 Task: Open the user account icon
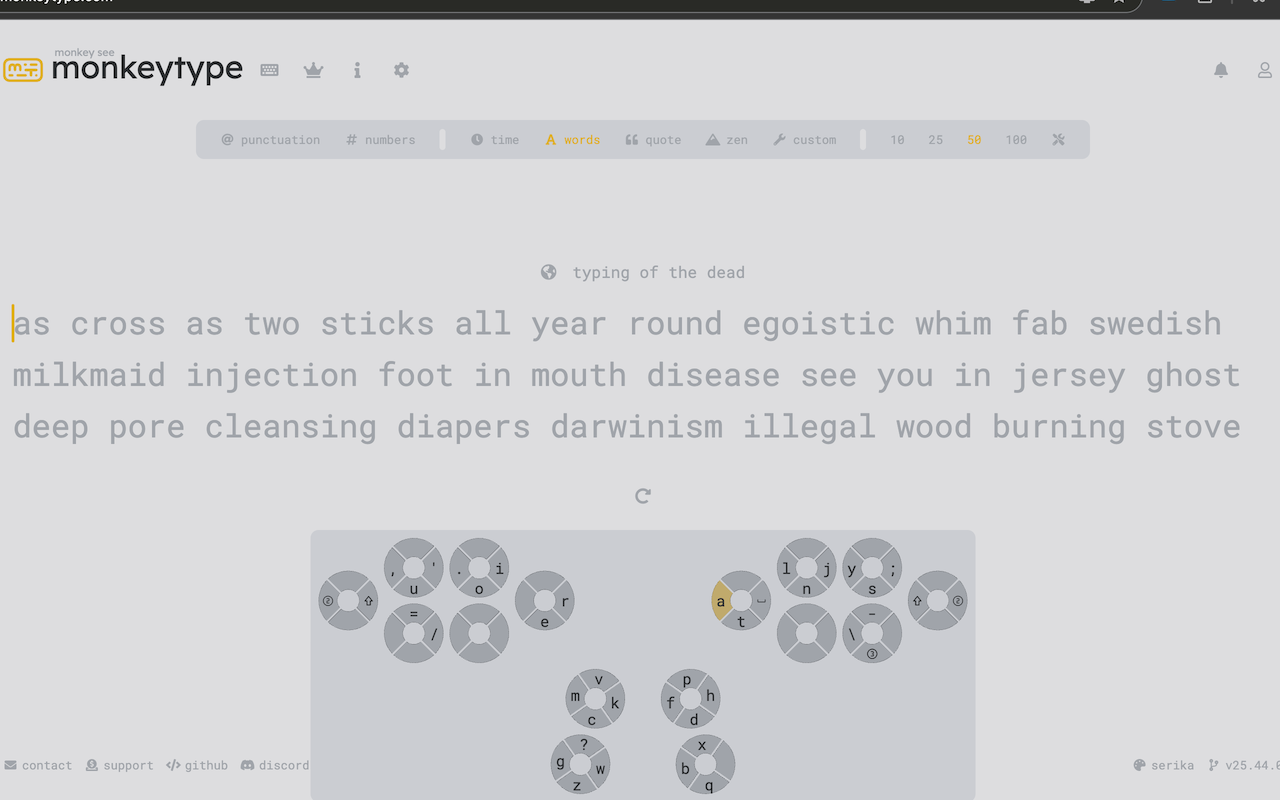[x=1265, y=70]
